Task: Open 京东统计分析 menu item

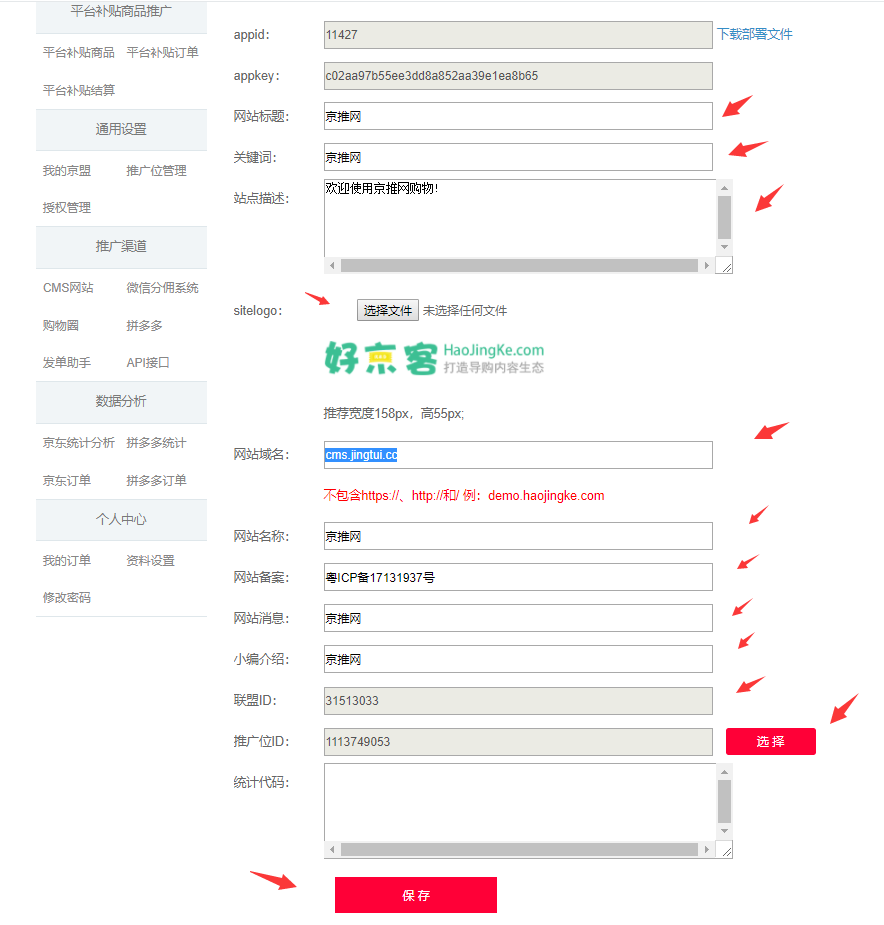Action: pos(78,443)
